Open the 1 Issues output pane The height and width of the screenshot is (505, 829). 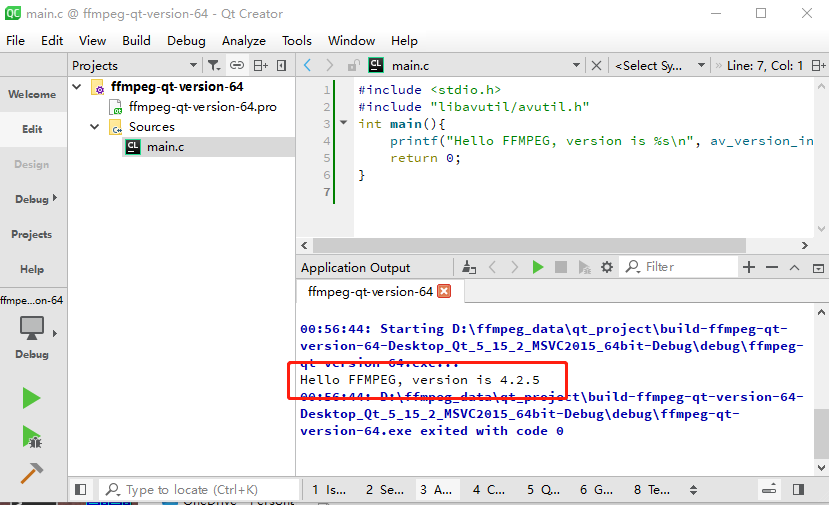[x=329, y=490]
